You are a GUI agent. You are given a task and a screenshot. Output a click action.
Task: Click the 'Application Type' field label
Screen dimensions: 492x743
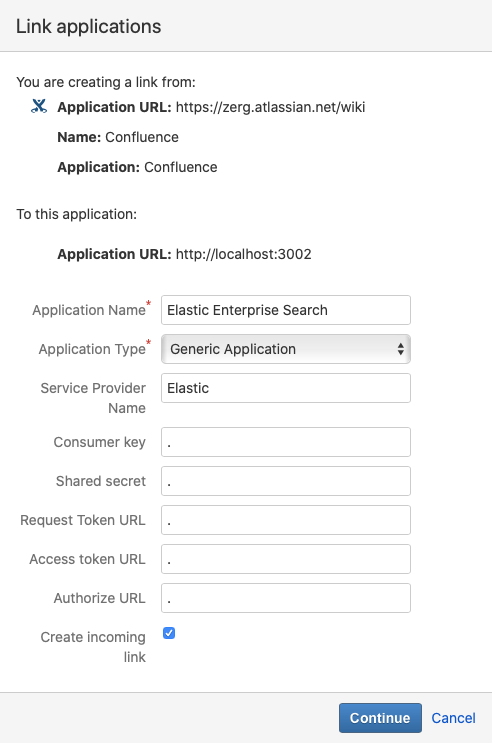click(92, 349)
